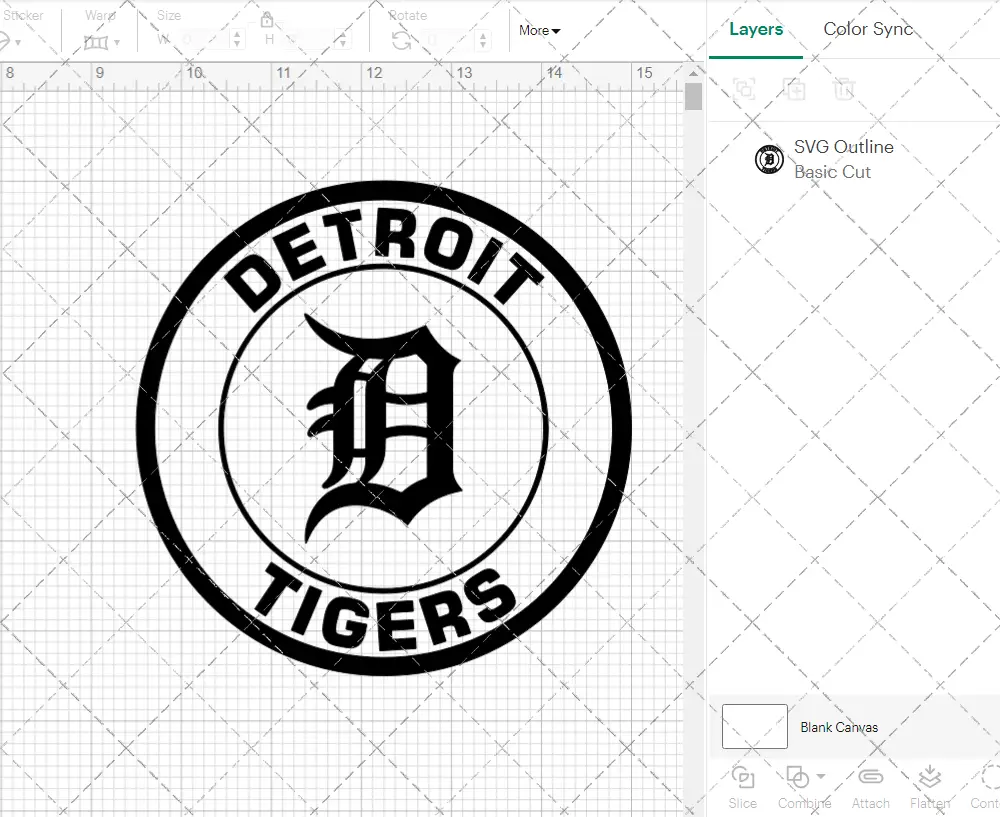Click the Blank Canvas color swatch
The width and height of the screenshot is (1000, 817).
point(753,727)
